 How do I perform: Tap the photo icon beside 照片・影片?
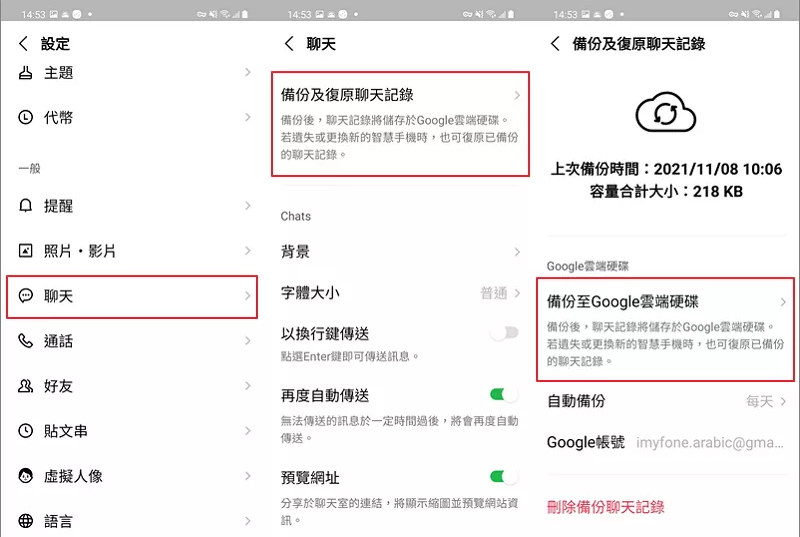click(26, 251)
